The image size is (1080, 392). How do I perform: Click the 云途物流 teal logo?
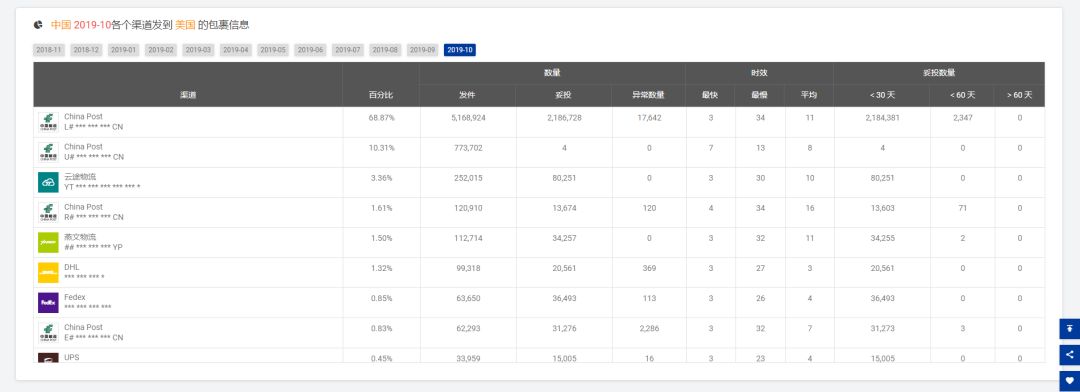point(48,183)
